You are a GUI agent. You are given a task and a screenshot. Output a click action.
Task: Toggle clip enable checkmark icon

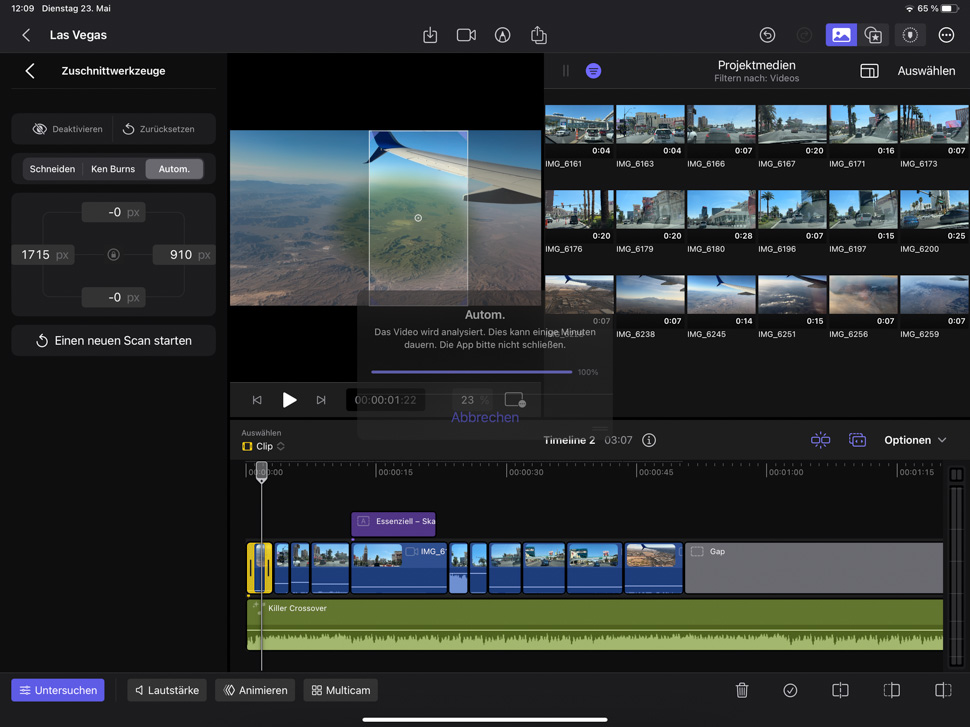790,690
